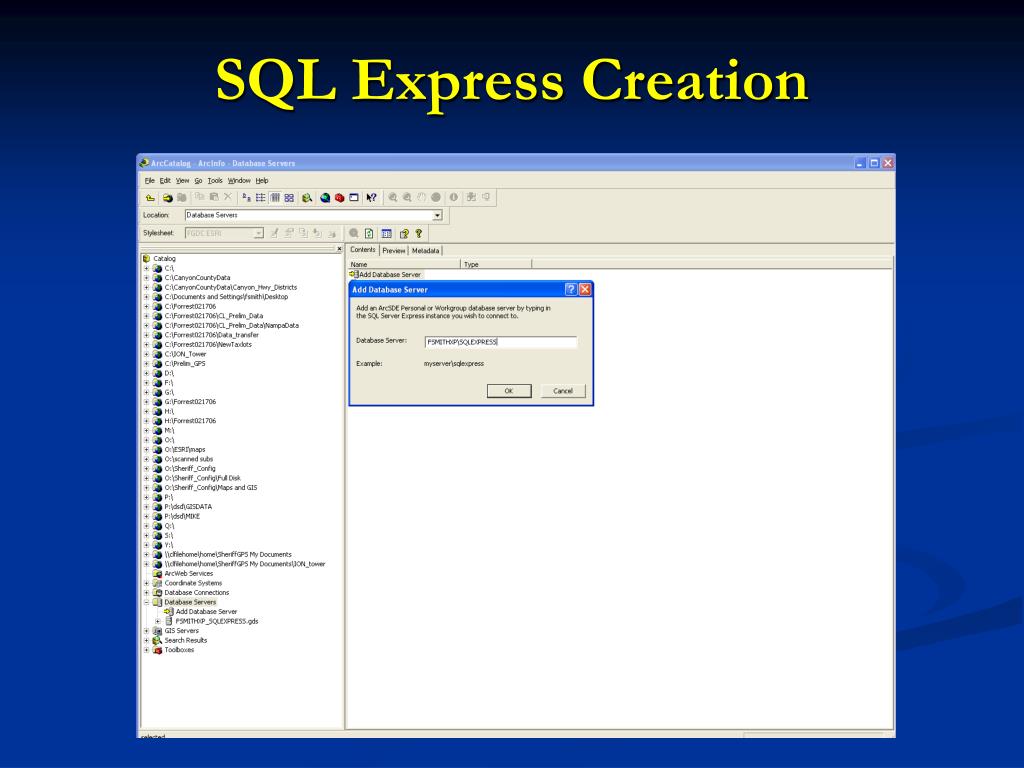1024x768 pixels.
Task: Click the metadata Edit pencil icon
Action: coord(275,233)
